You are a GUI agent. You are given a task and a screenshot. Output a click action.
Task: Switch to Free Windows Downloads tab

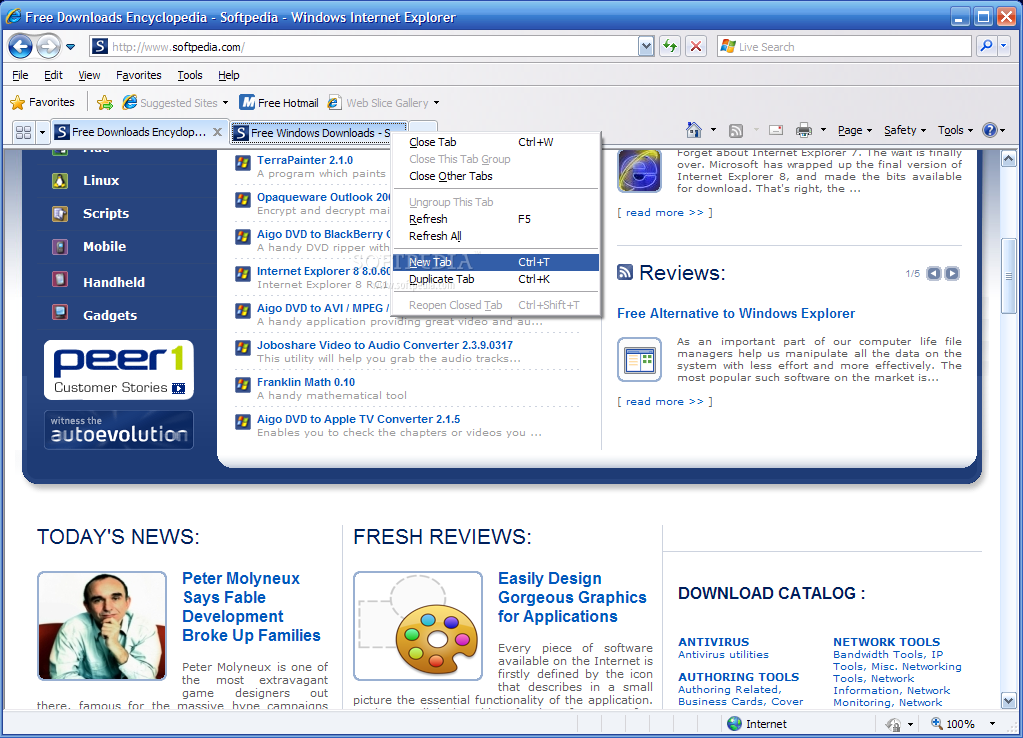312,133
